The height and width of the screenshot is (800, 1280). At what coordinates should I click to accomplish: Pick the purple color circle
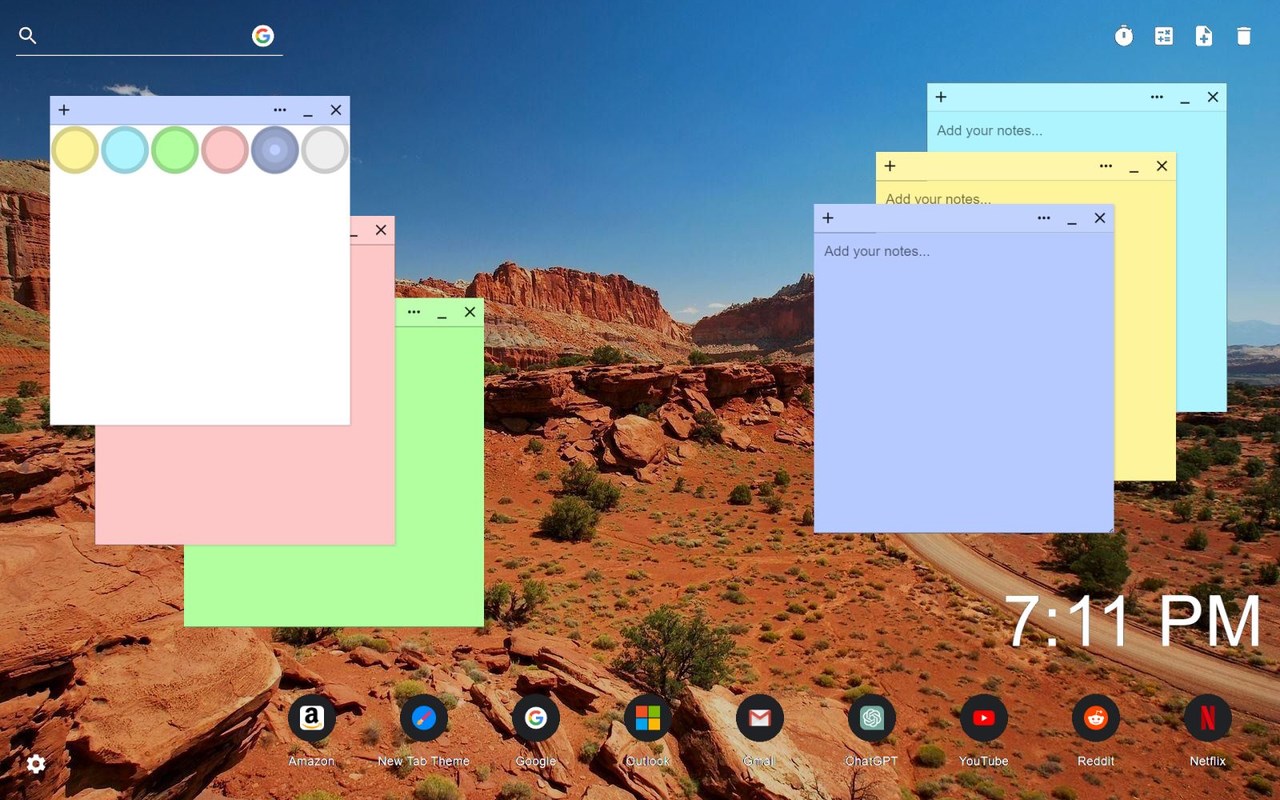(275, 150)
